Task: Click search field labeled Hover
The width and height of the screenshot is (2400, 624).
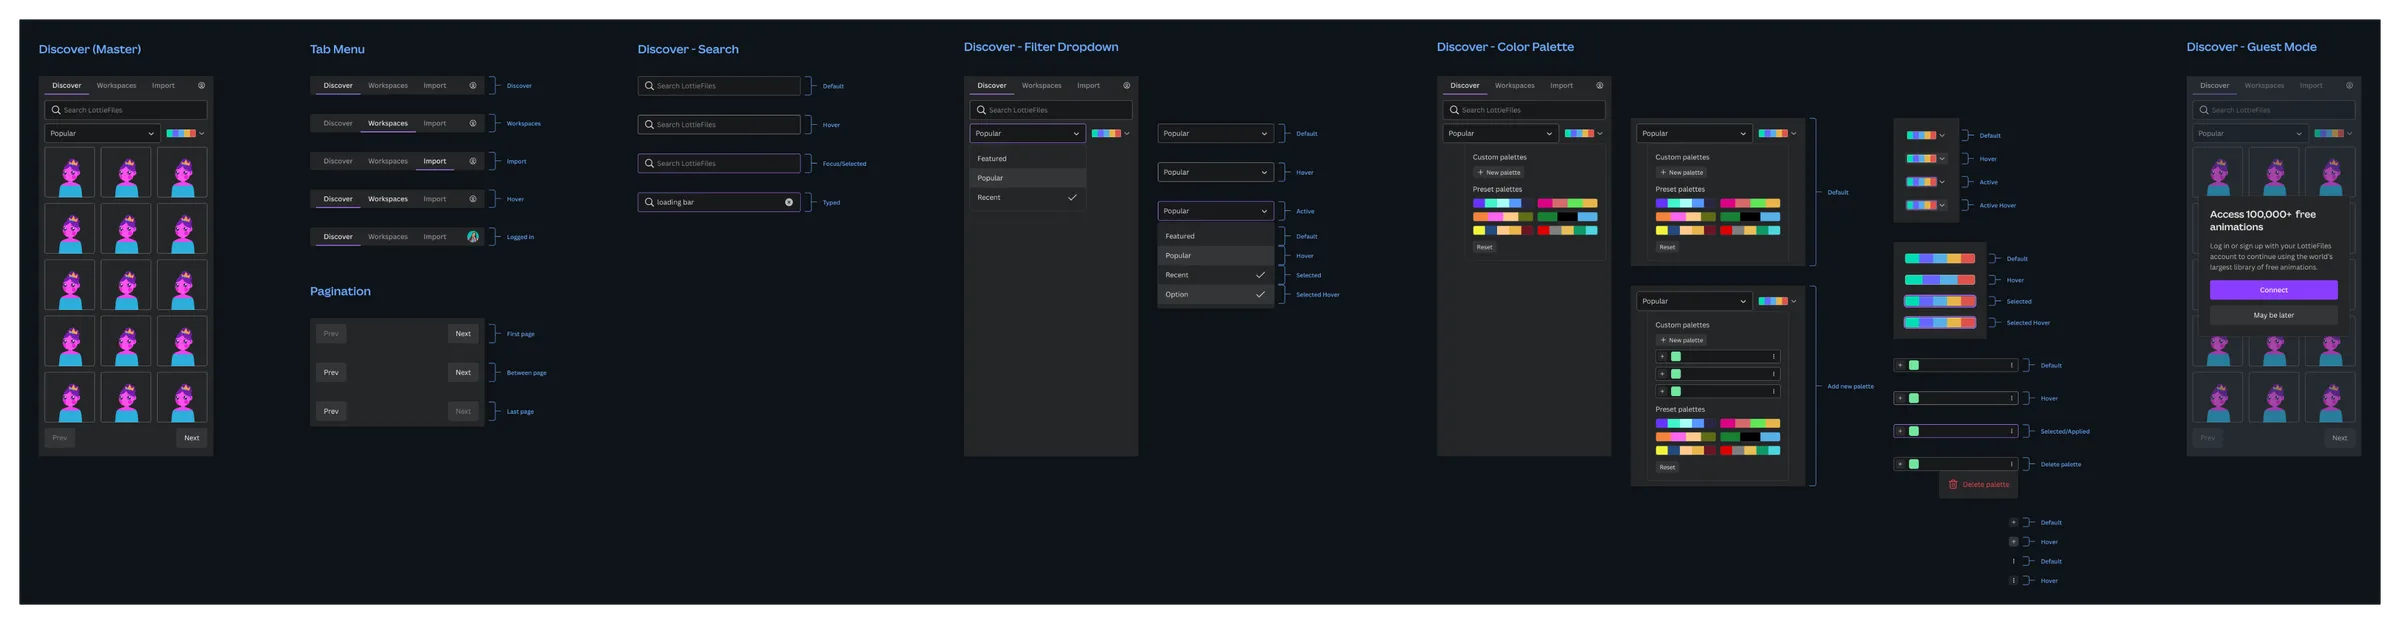Action: [719, 125]
